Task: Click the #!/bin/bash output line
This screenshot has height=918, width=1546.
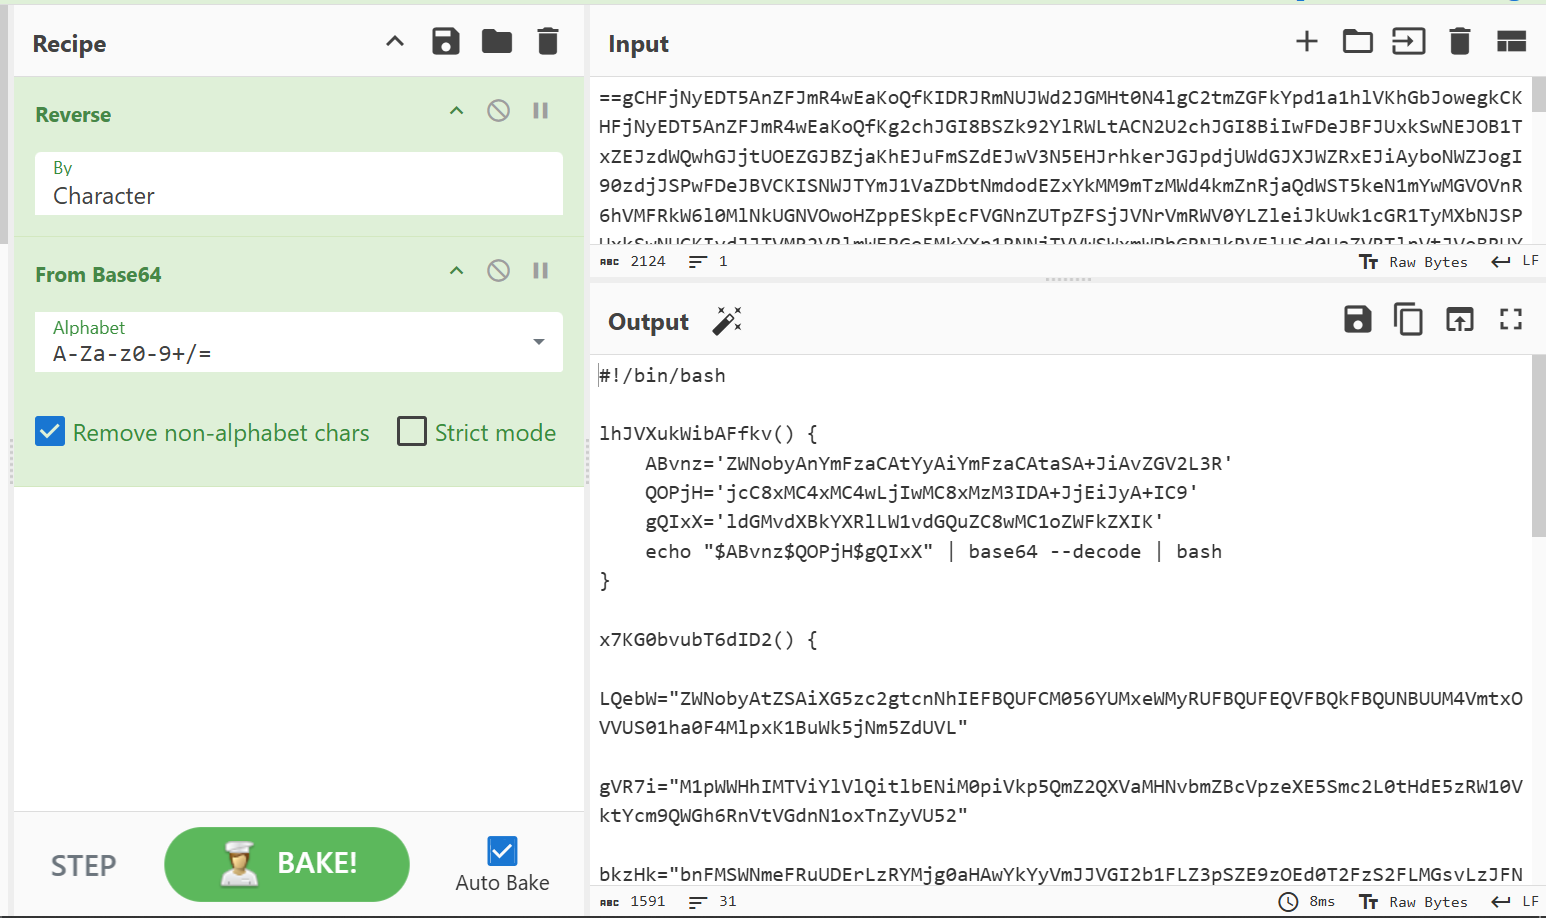Action: coord(662,376)
